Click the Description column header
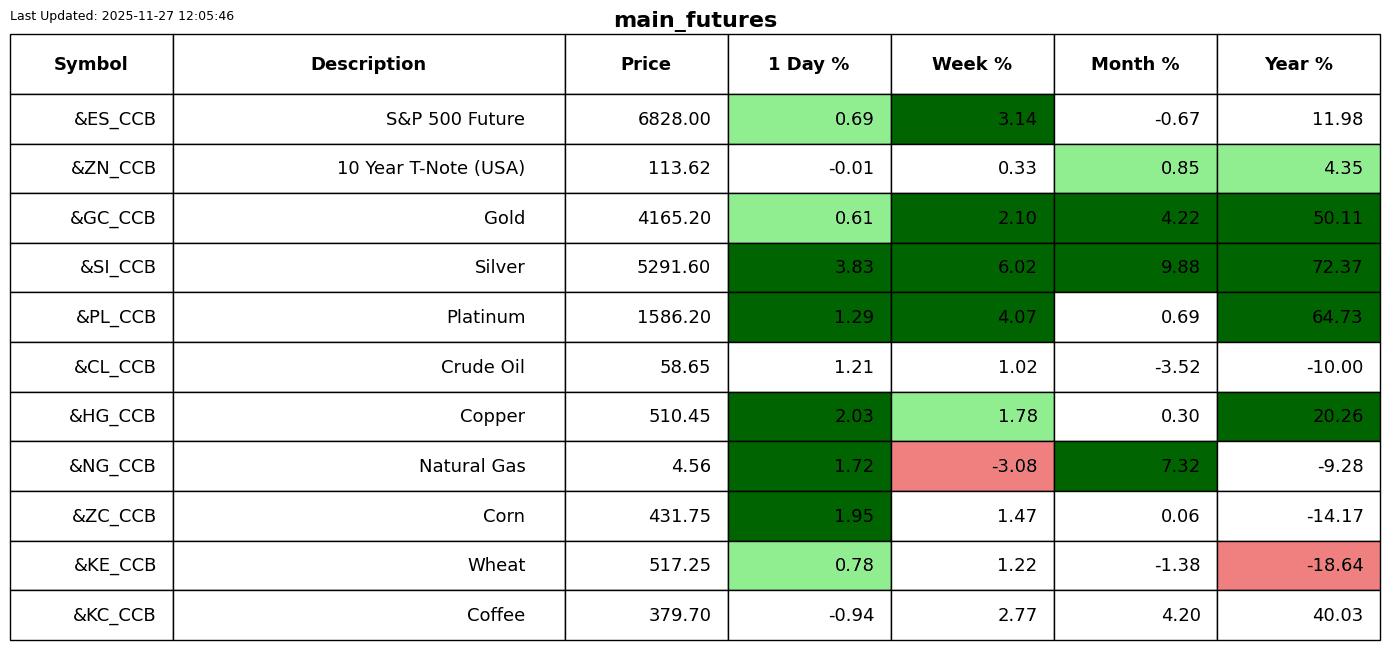The height and width of the screenshot is (650, 1390). [368, 64]
